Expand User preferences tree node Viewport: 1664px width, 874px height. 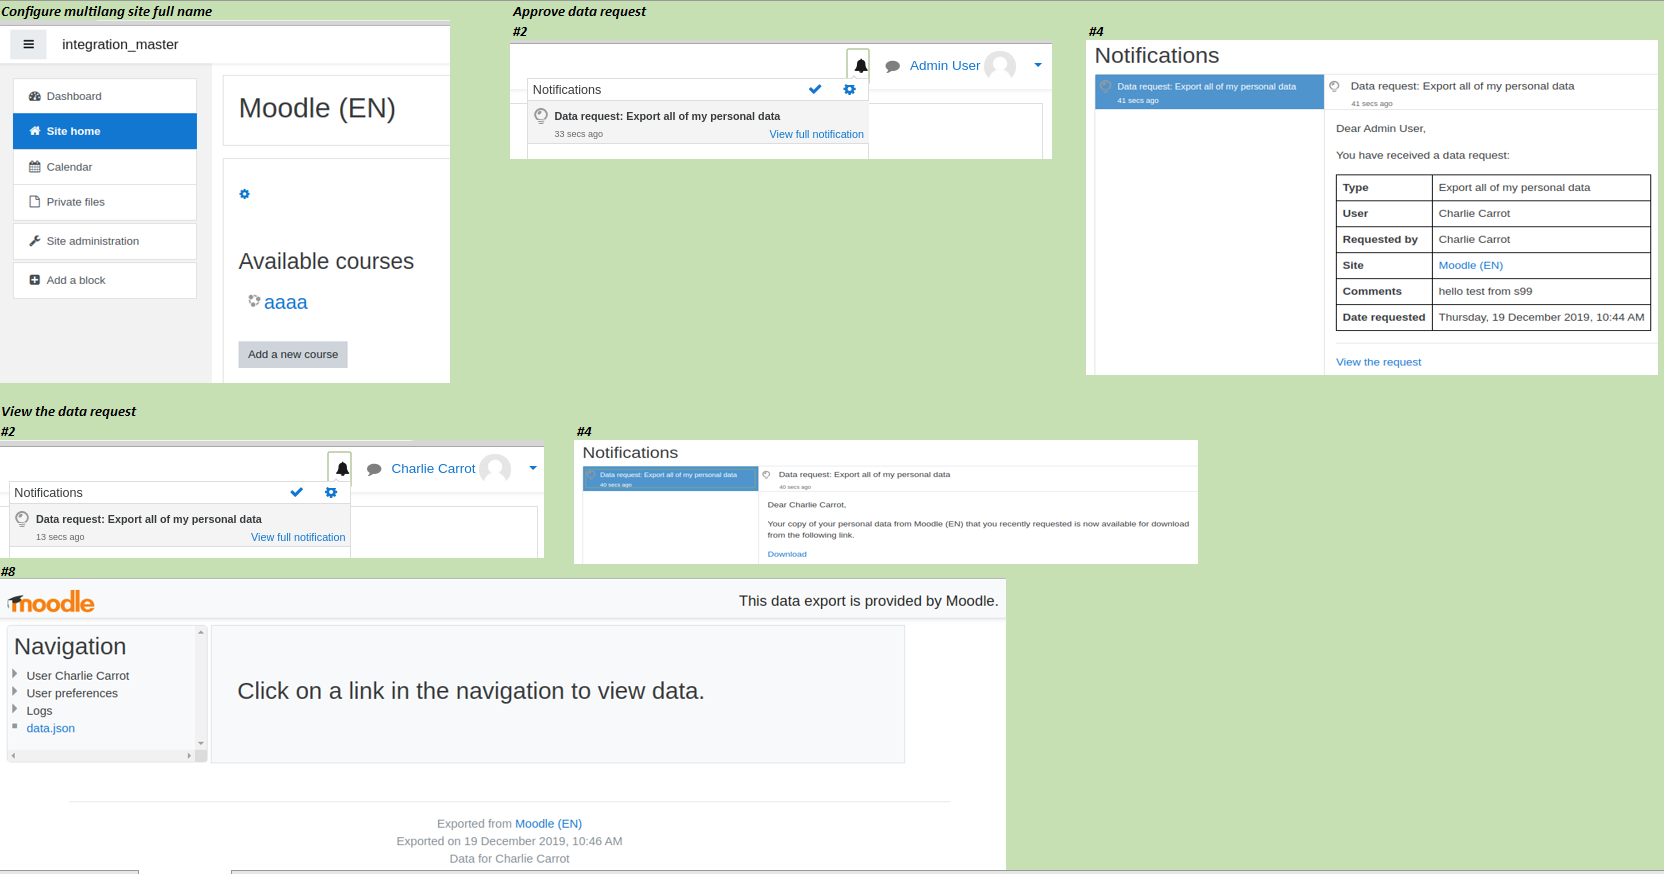click(x=15, y=691)
